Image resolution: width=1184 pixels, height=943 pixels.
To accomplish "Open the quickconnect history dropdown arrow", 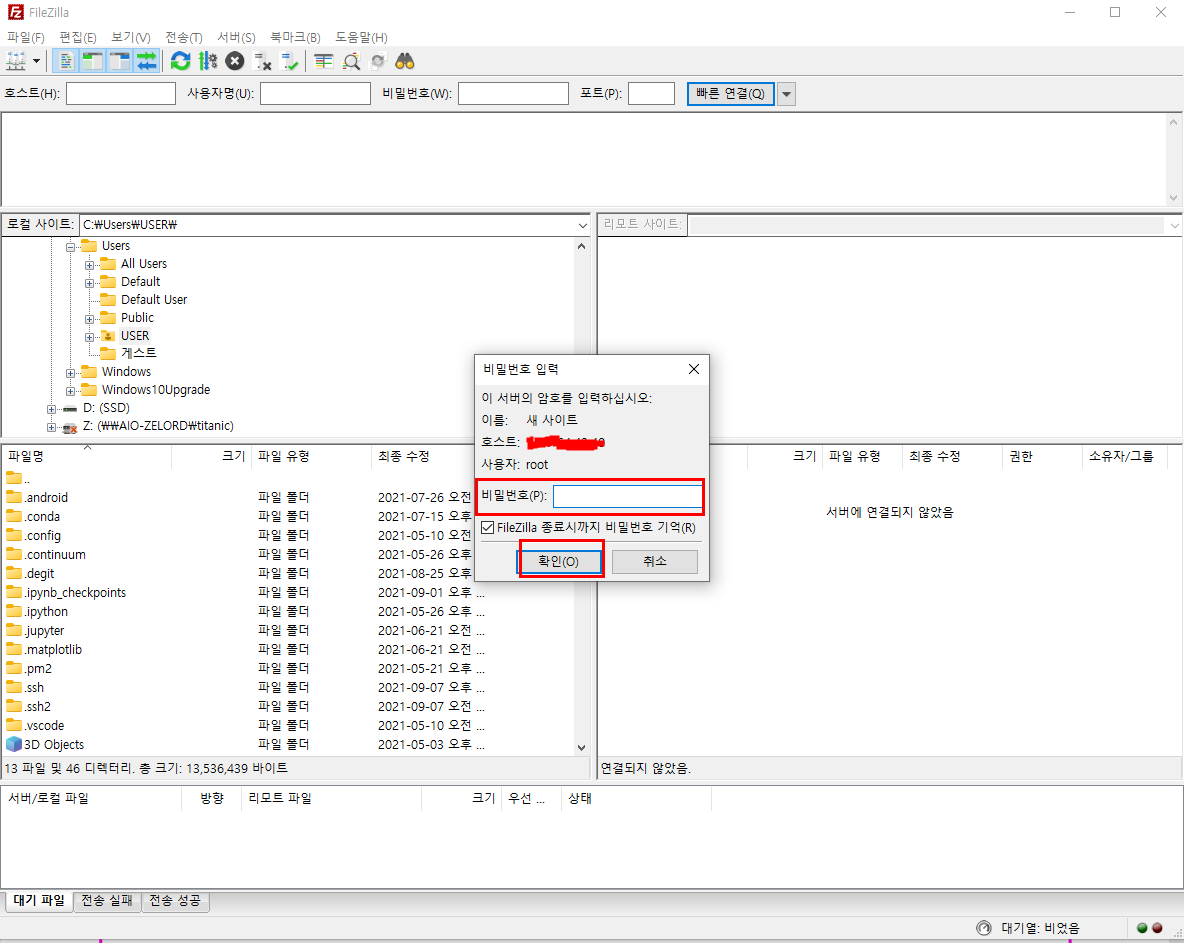I will tap(786, 94).
